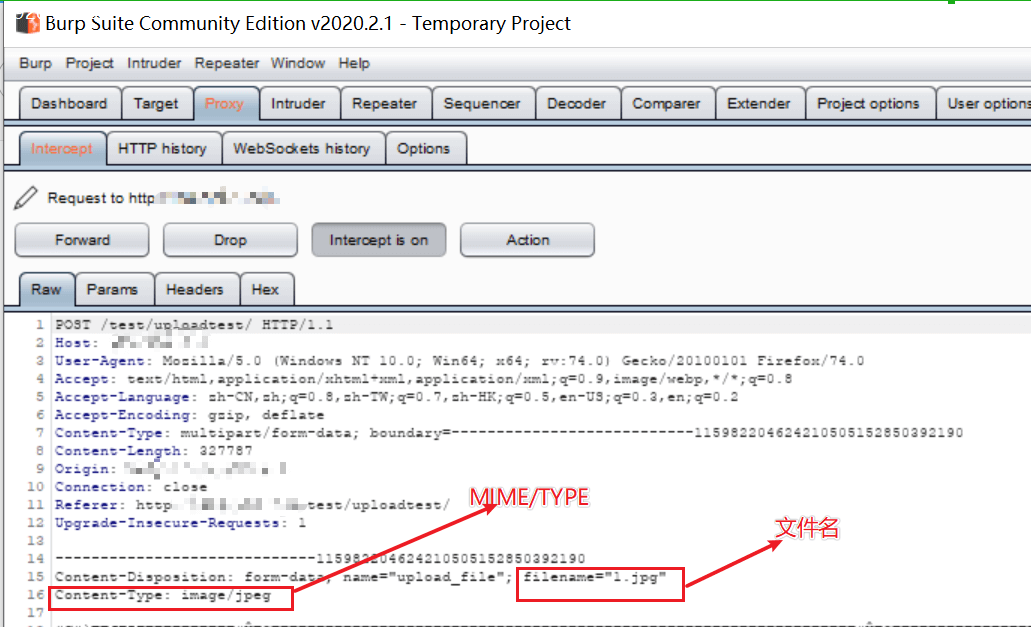Viewport: 1031px width, 627px height.
Task: View the HTTP history sub-tab
Action: click(162, 149)
